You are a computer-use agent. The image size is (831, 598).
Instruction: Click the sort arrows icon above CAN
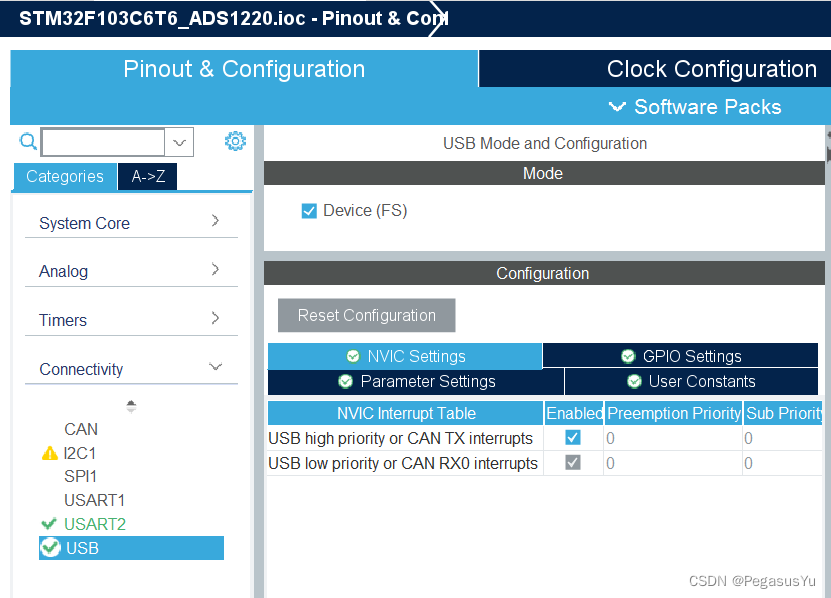coord(131,407)
